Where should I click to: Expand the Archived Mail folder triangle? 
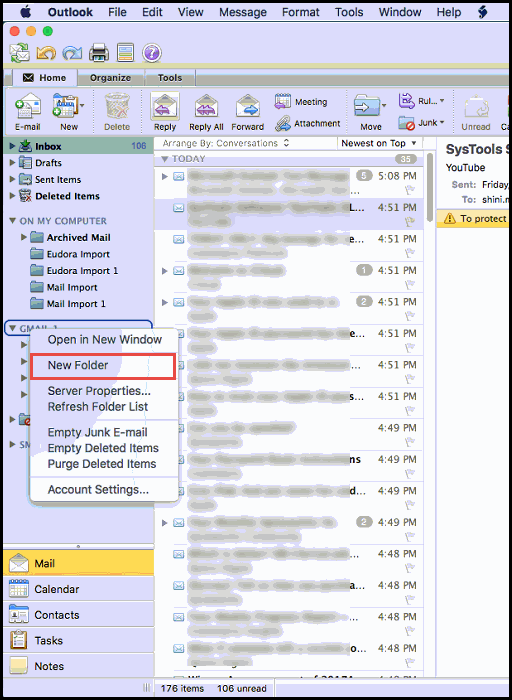pyautogui.click(x=24, y=238)
